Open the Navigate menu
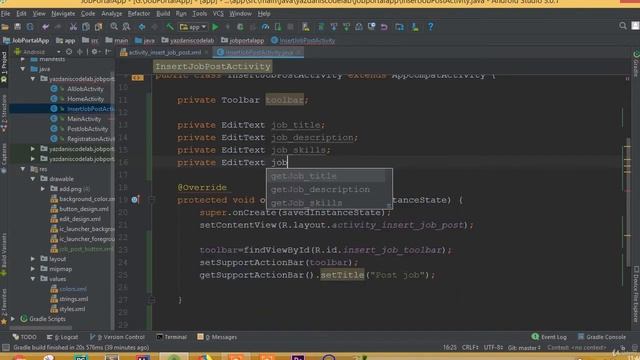This screenshot has width=640, height=360. pyautogui.click(x=63, y=13)
